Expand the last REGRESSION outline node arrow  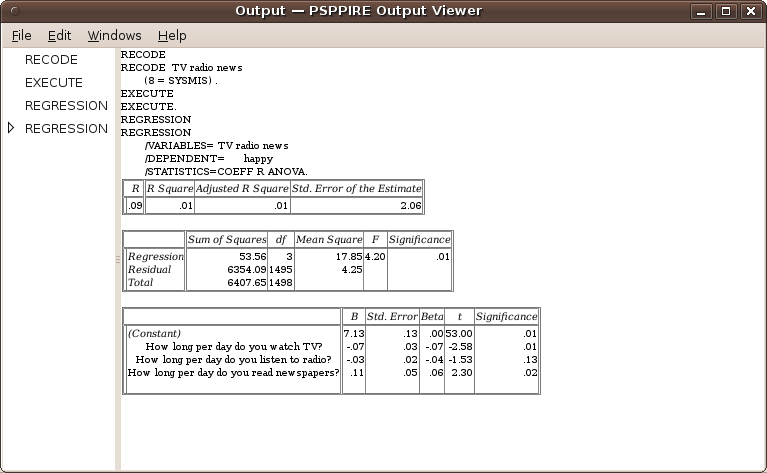(x=11, y=128)
